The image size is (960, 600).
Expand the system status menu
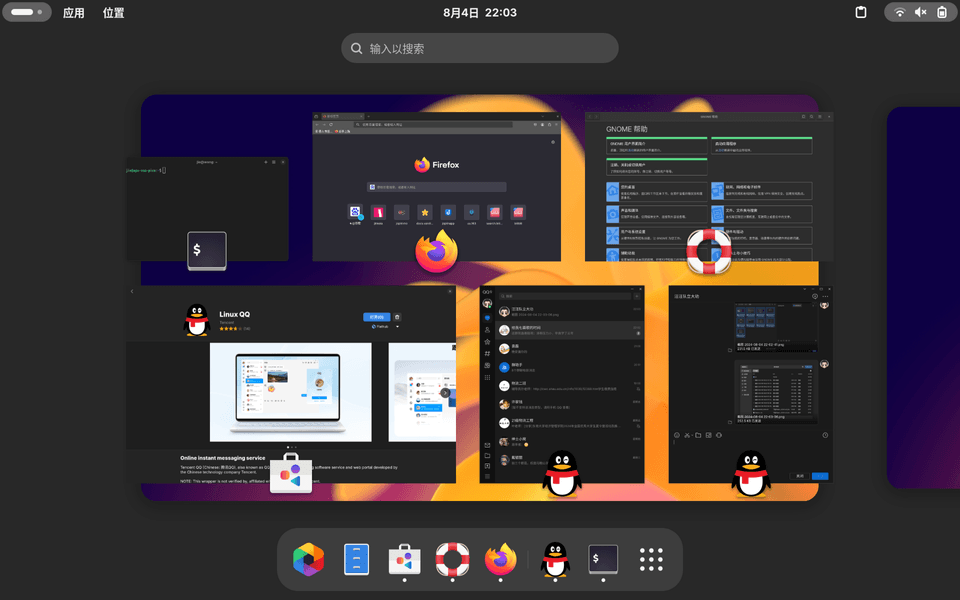pos(920,13)
